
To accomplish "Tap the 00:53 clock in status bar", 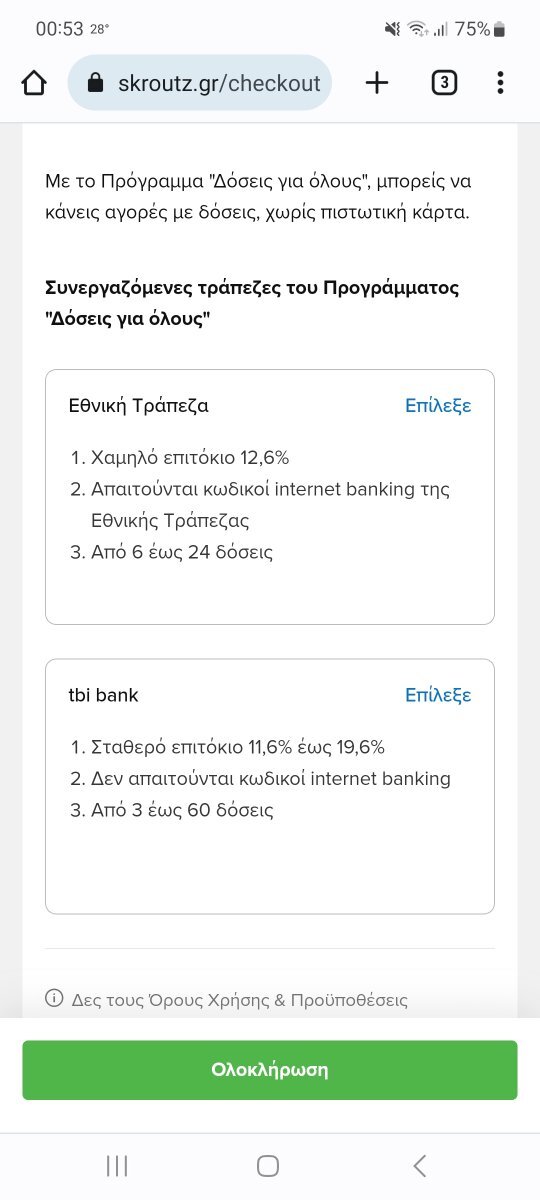I will [x=59, y=29].
